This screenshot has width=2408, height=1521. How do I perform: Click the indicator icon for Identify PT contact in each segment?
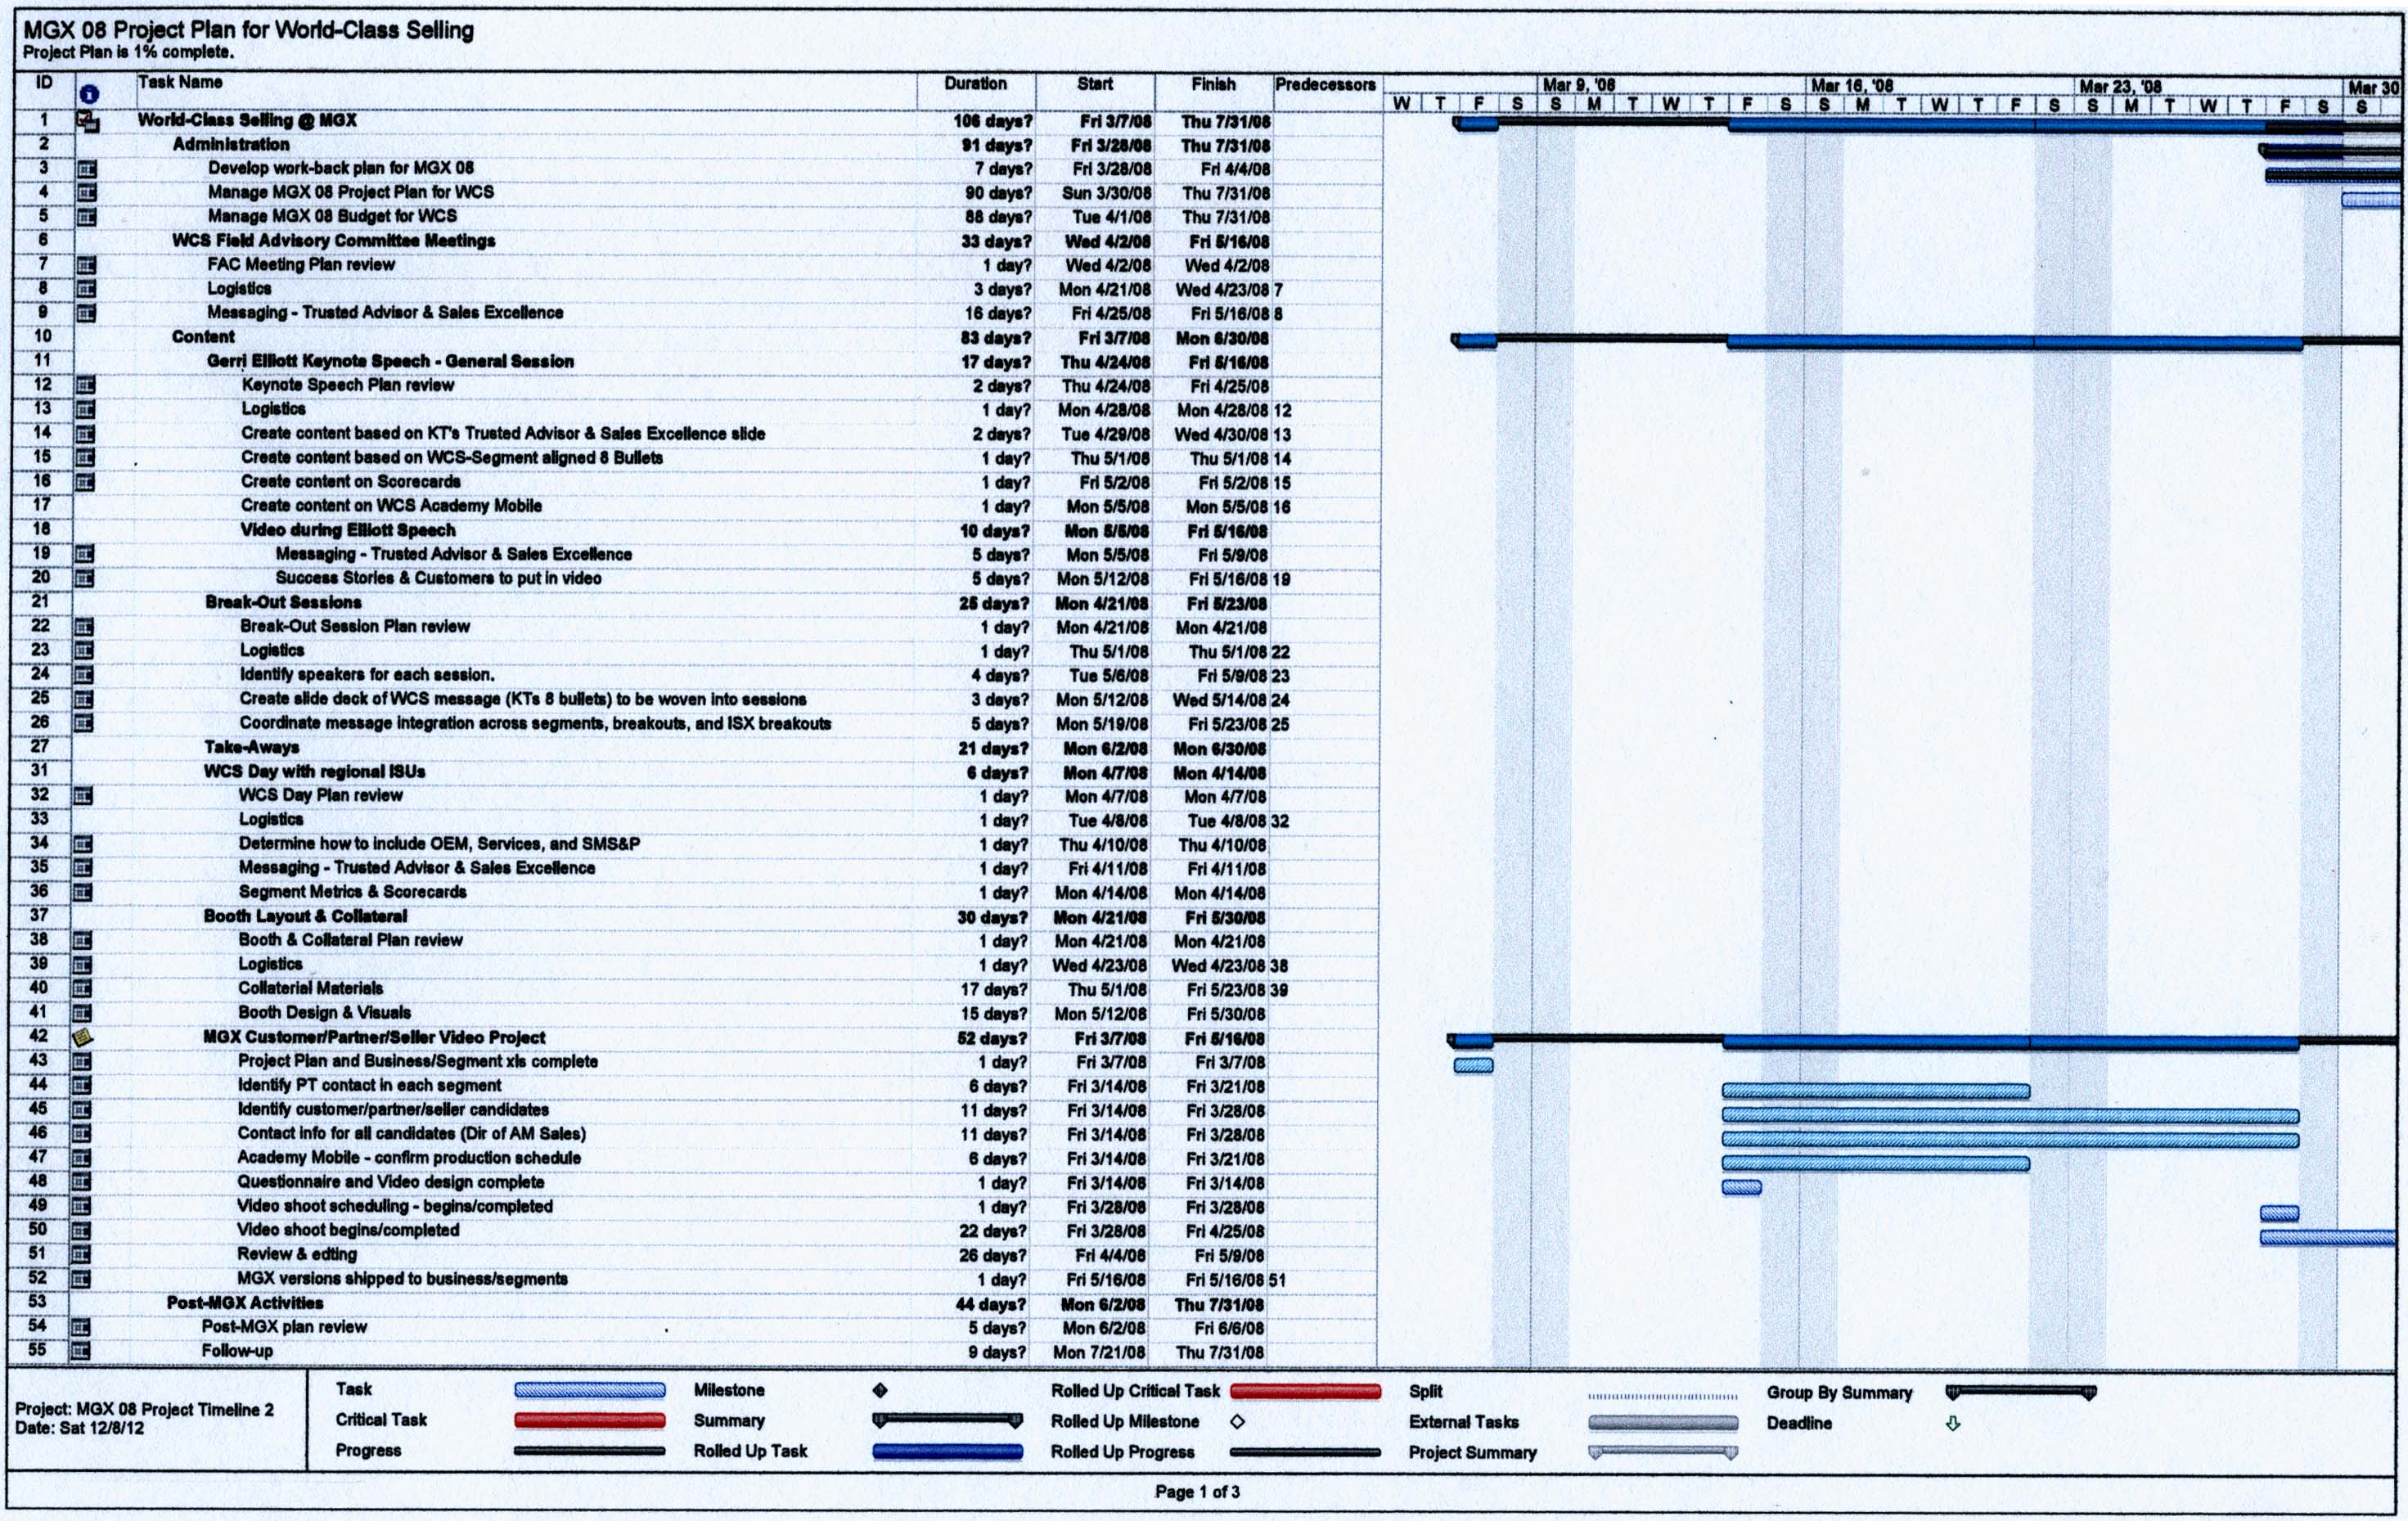pyautogui.click(x=82, y=1086)
